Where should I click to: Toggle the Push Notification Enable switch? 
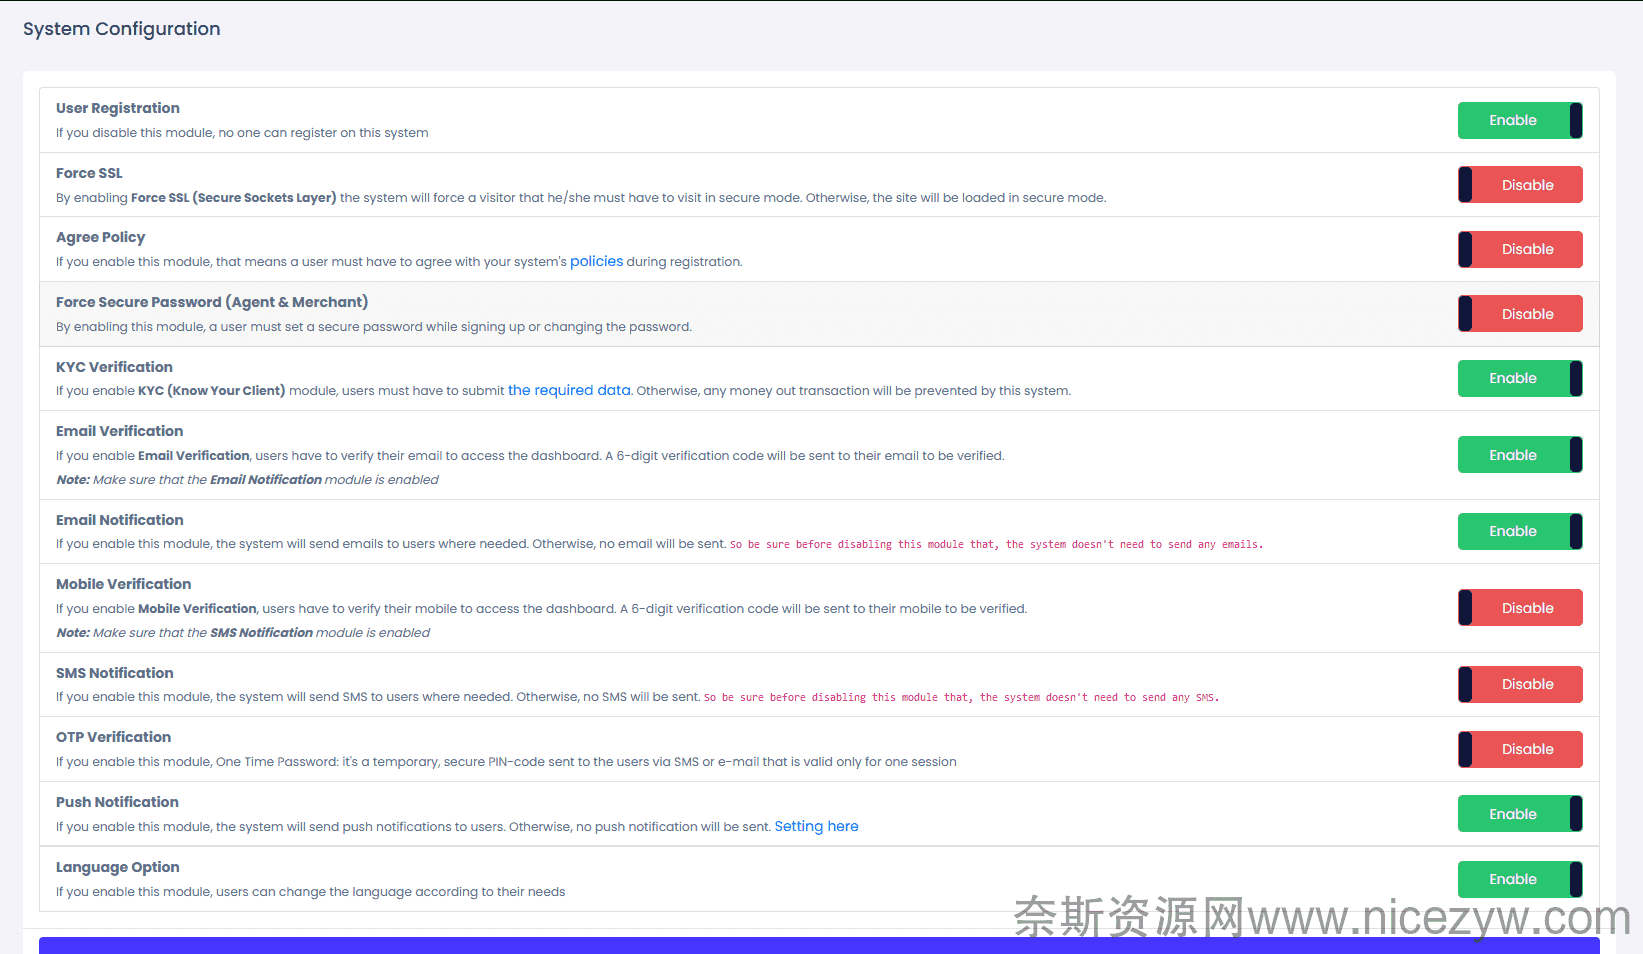coord(1520,814)
